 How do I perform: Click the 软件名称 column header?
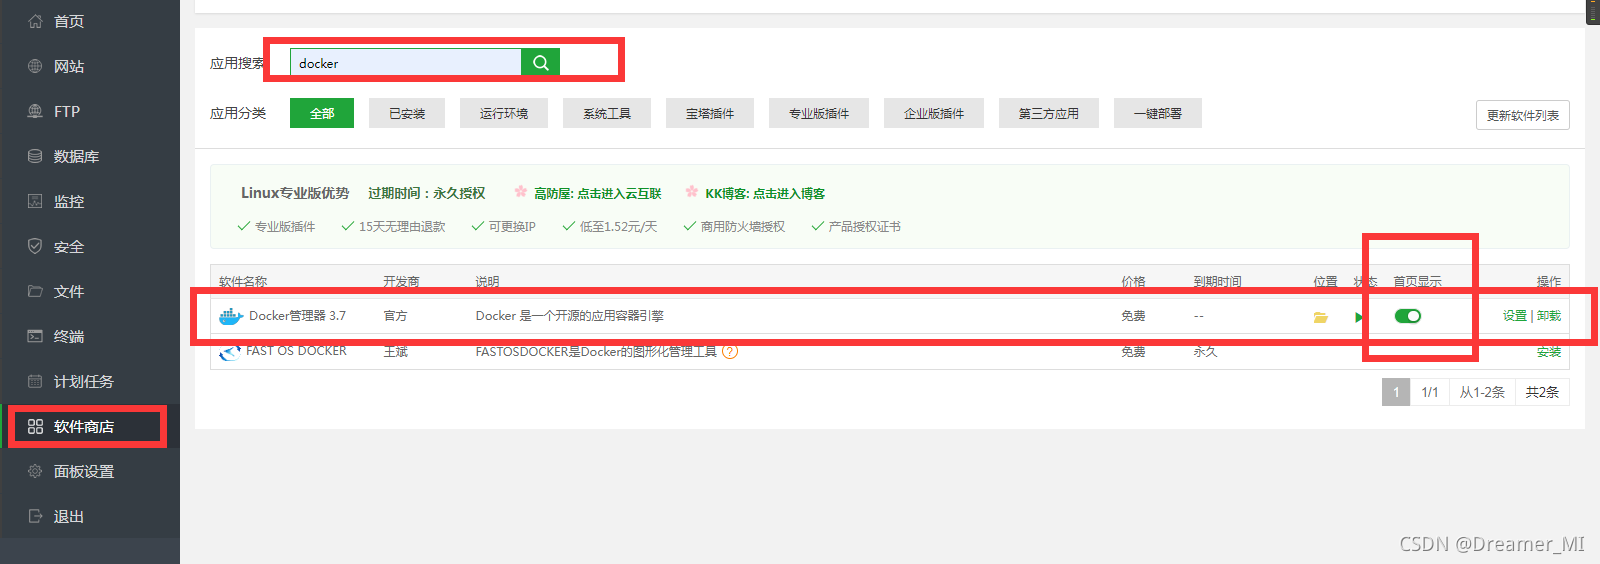click(243, 281)
